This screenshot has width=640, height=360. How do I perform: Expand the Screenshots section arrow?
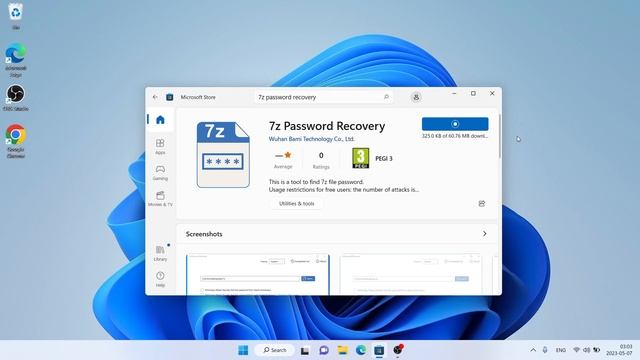[484, 234]
